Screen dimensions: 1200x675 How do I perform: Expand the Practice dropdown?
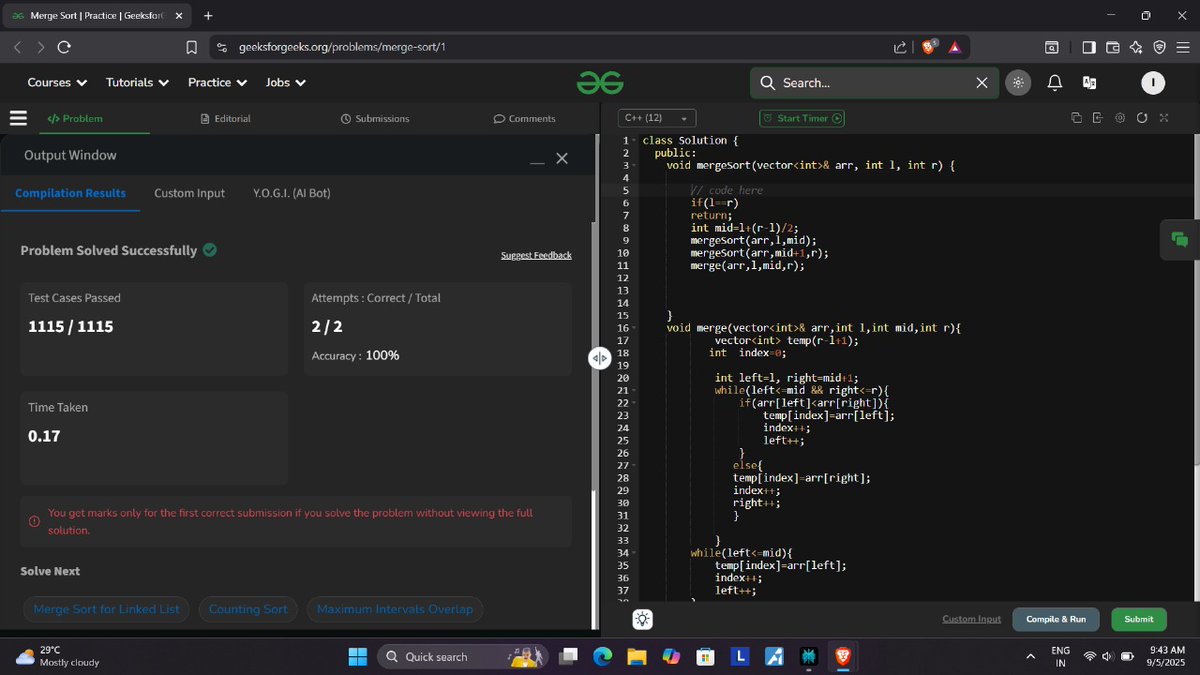[x=218, y=83]
